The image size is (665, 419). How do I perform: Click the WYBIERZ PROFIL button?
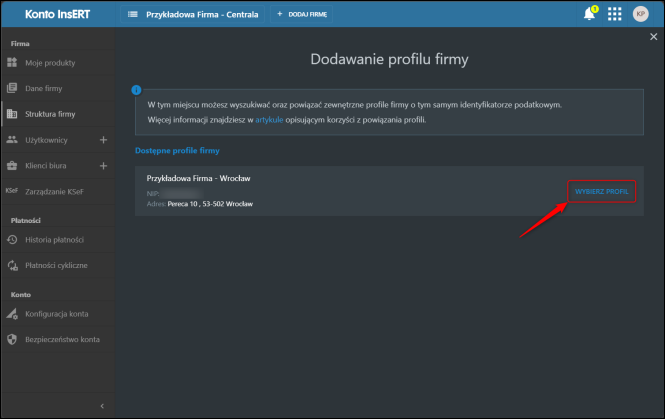point(604,190)
